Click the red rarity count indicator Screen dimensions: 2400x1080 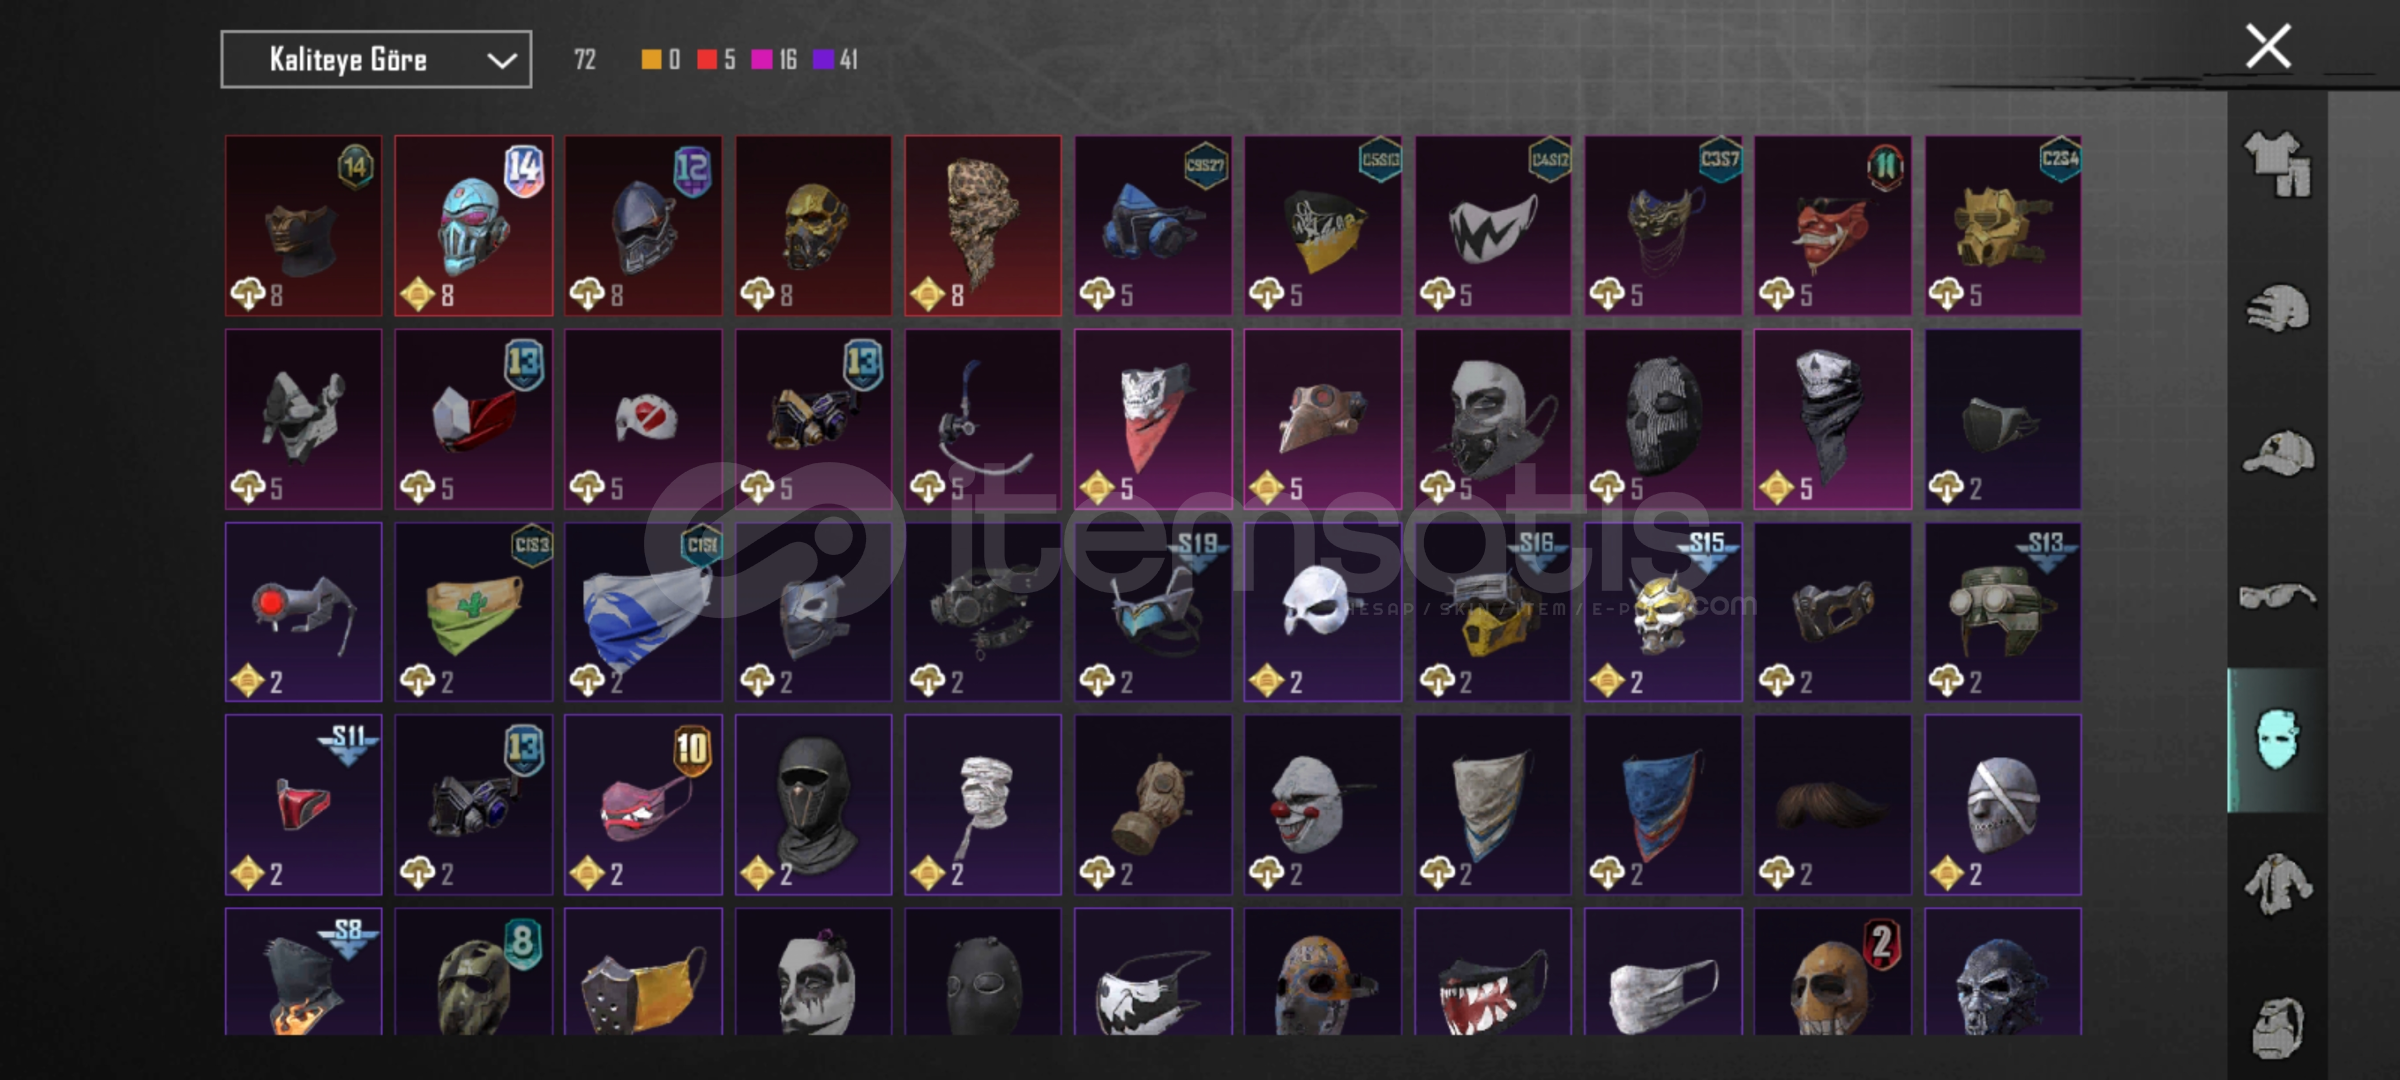point(716,60)
